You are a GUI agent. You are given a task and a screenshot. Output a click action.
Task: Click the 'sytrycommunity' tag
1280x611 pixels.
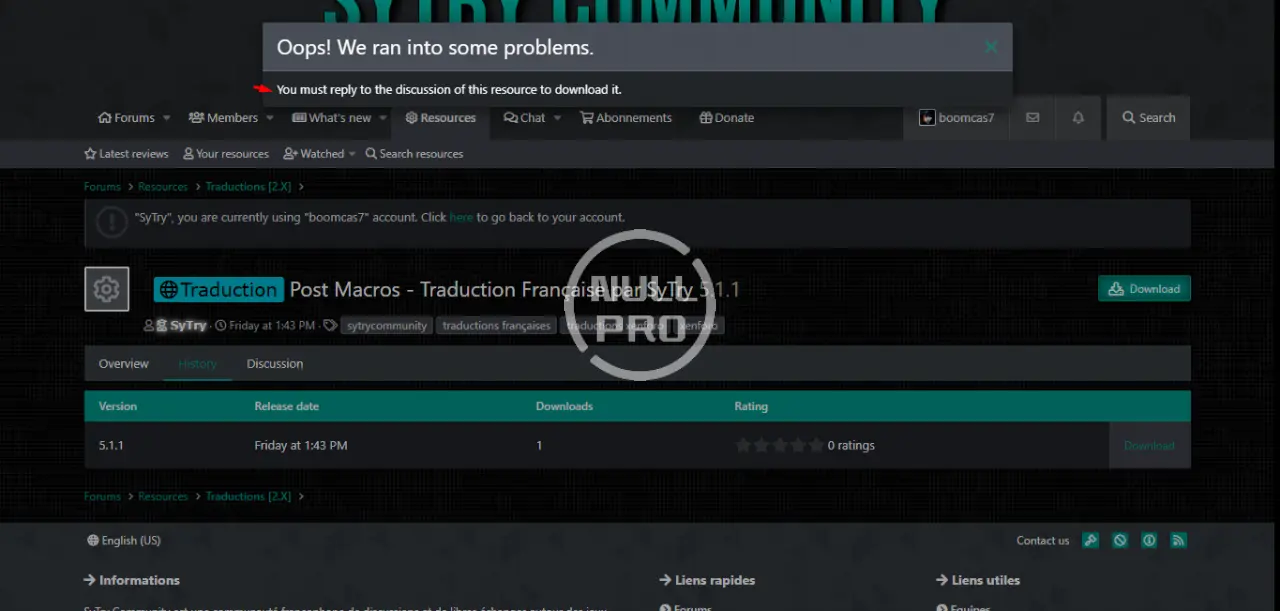tap(387, 326)
